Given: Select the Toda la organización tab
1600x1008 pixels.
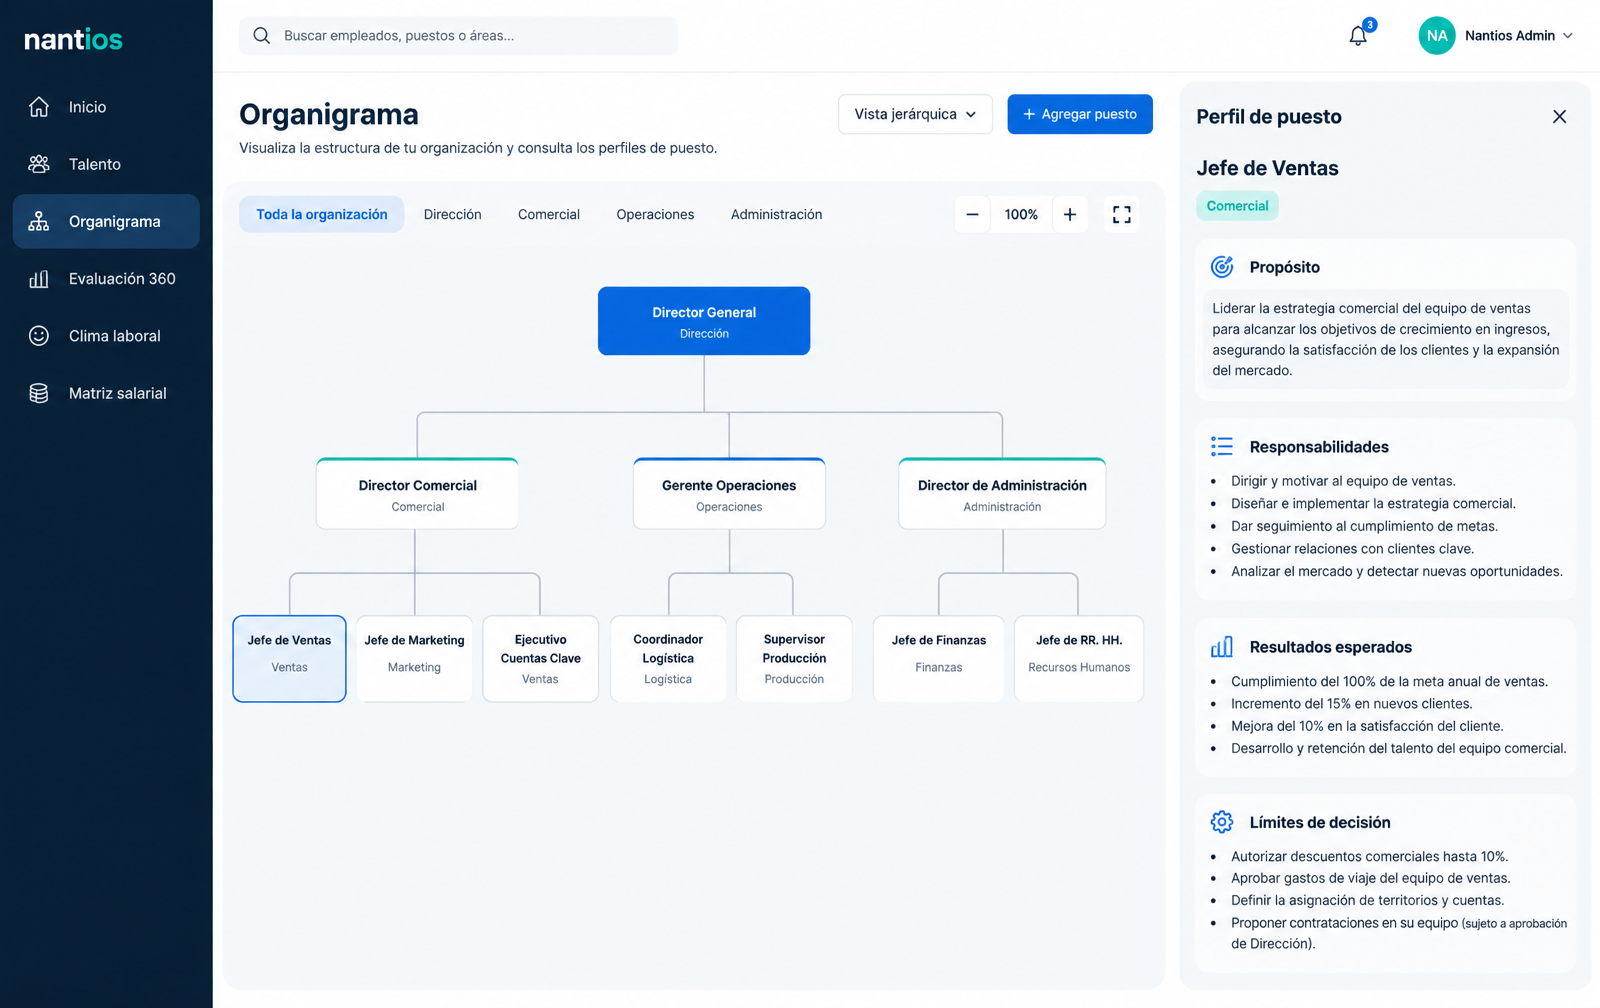Looking at the screenshot, I should click(321, 214).
